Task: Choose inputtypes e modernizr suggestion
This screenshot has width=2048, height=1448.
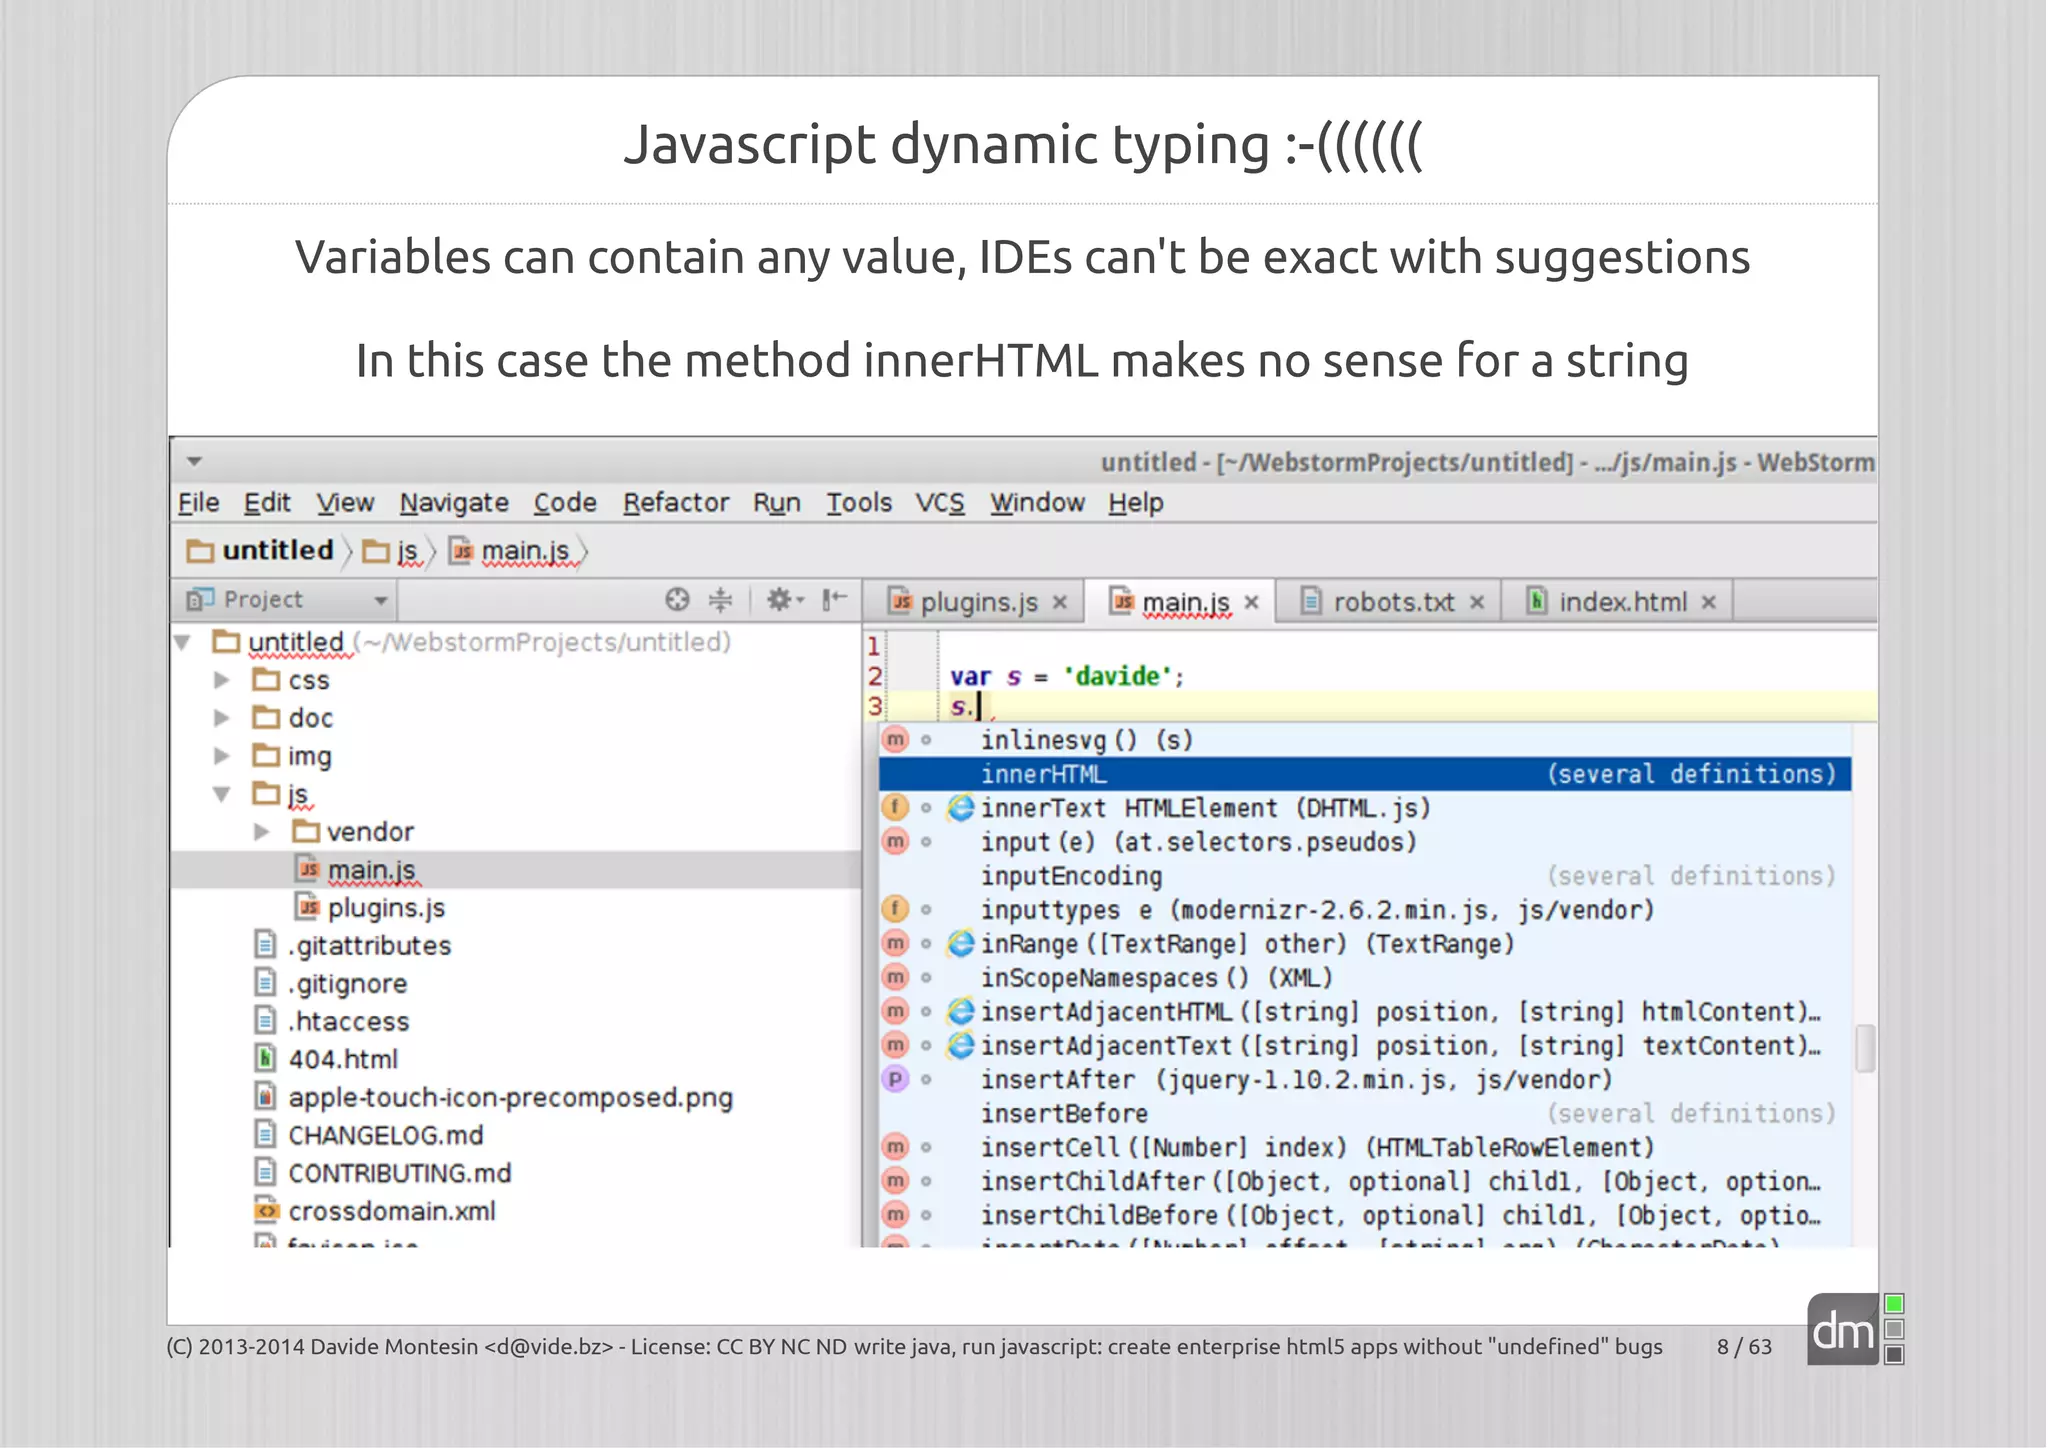Action: (x=1365, y=910)
